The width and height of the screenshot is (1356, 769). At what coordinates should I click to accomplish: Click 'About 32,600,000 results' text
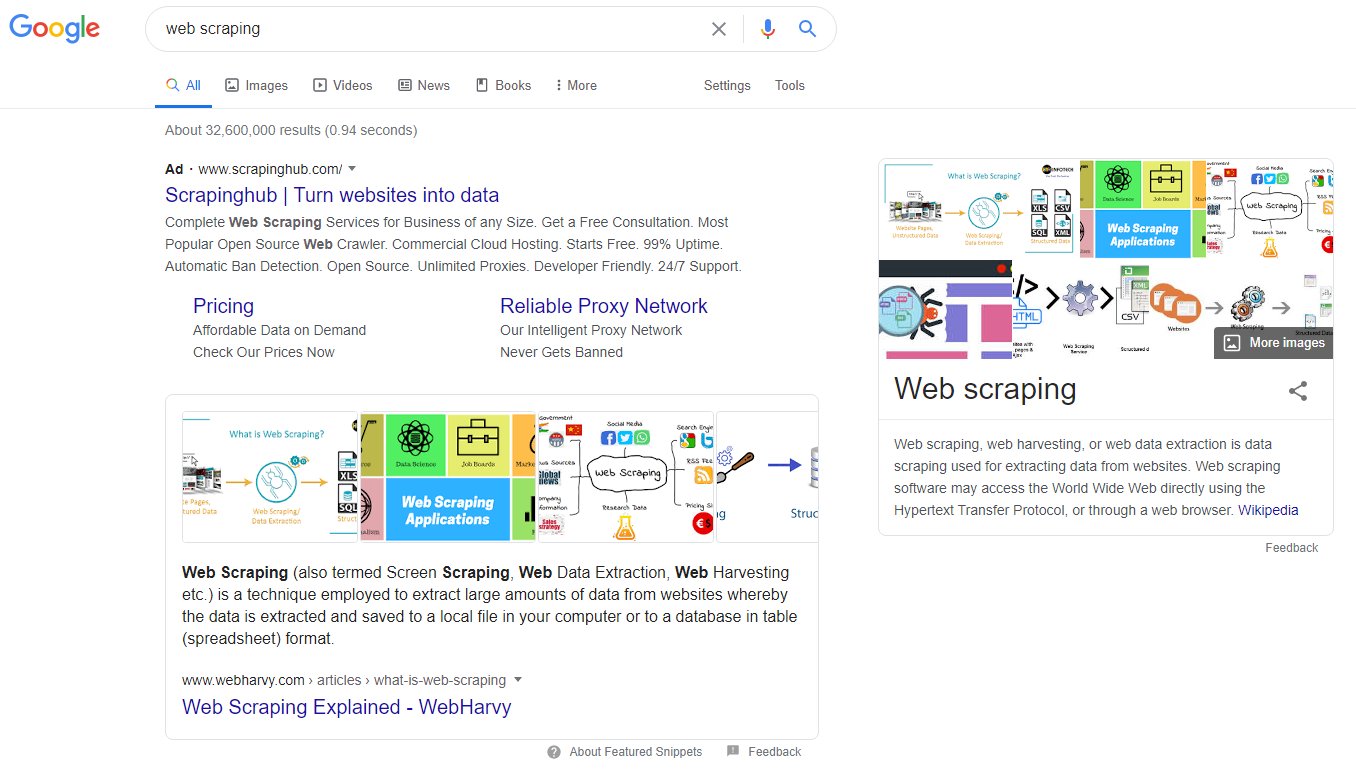pyautogui.click(x=291, y=130)
